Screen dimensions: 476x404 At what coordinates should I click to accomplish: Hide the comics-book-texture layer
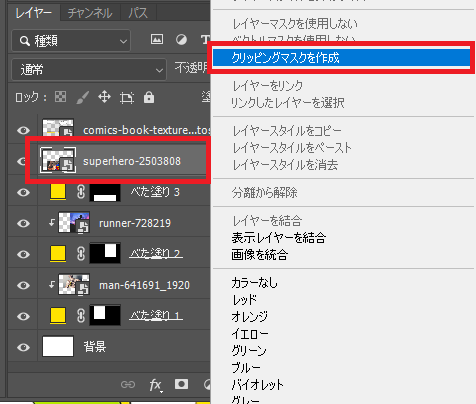pos(23,130)
